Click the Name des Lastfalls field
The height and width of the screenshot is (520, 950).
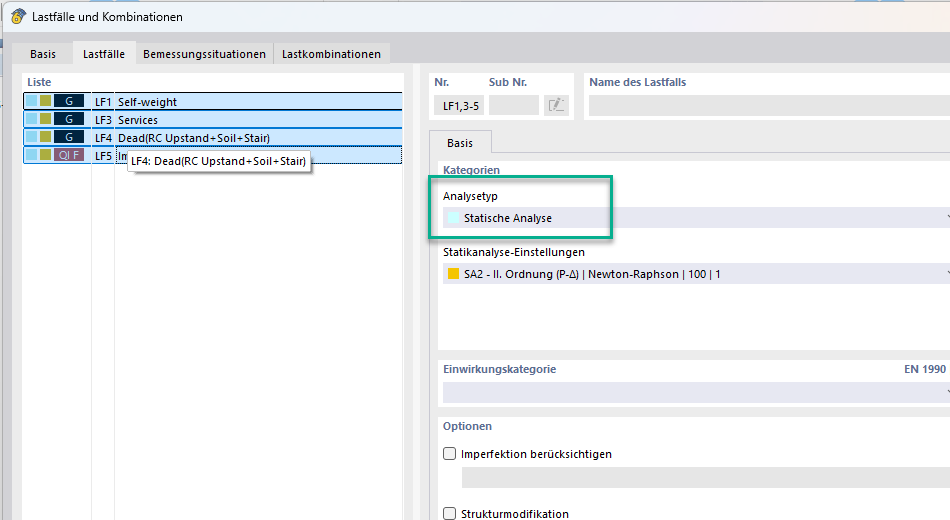coord(769,105)
